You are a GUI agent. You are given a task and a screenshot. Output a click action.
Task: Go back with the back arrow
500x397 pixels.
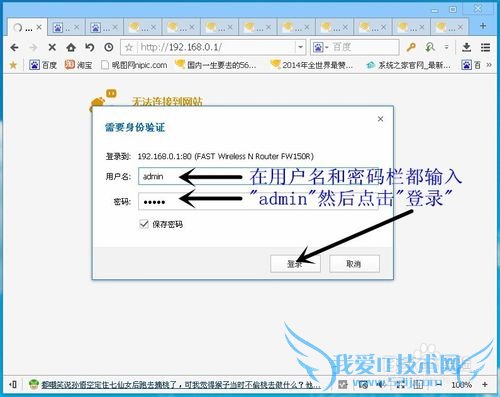14,48
